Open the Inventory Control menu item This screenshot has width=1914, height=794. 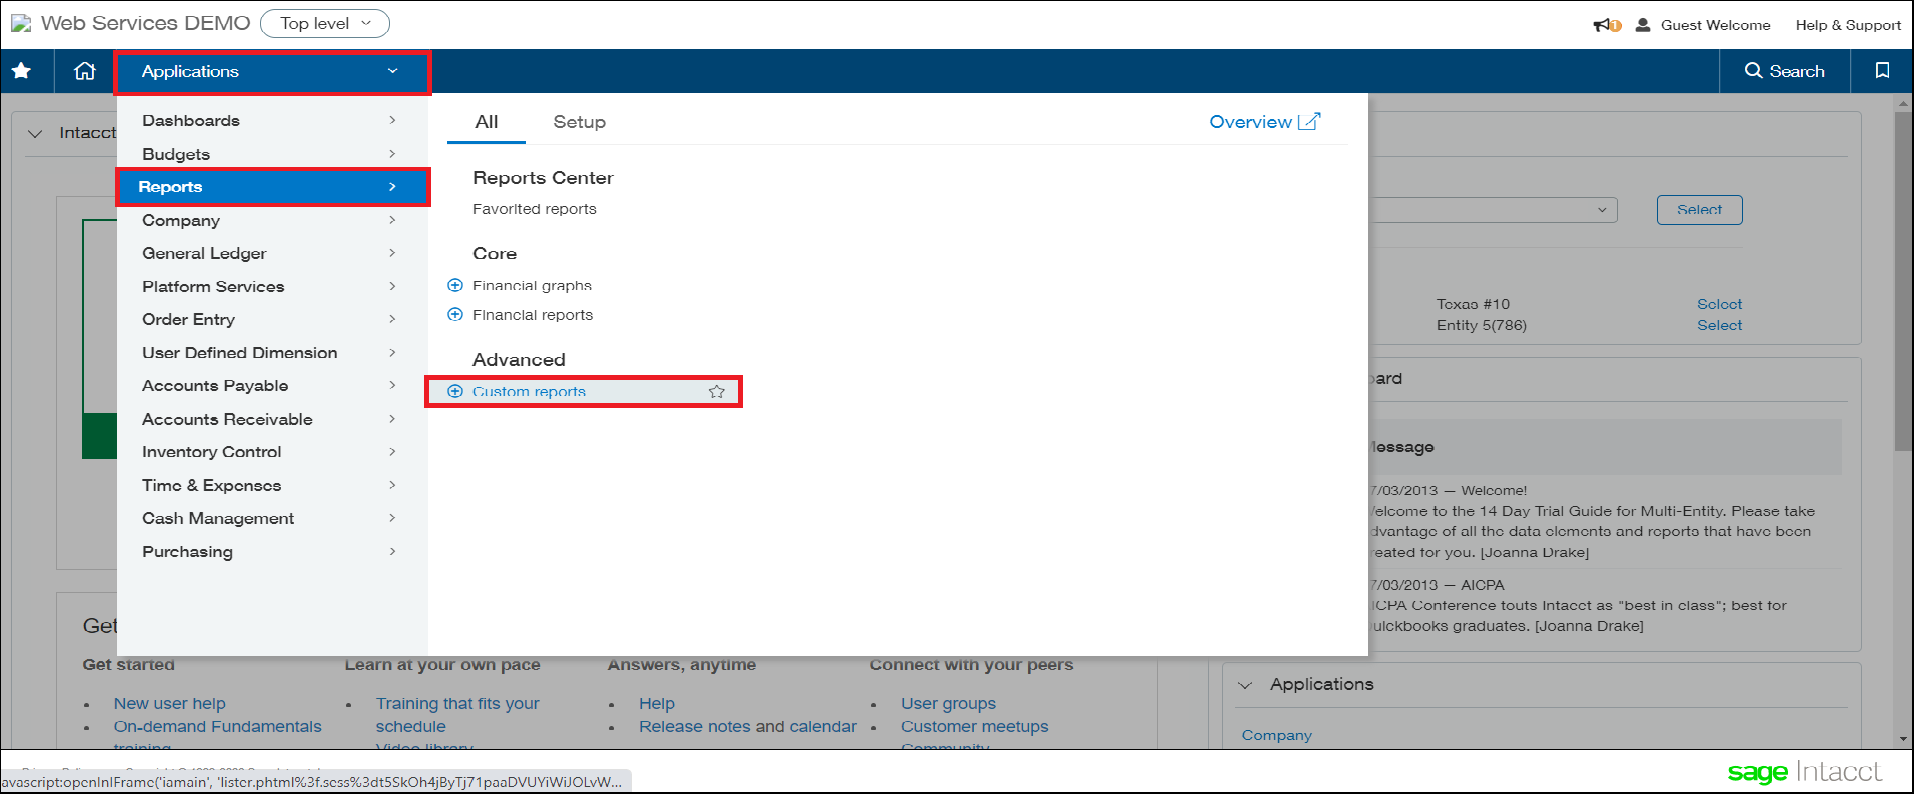pyautogui.click(x=272, y=452)
